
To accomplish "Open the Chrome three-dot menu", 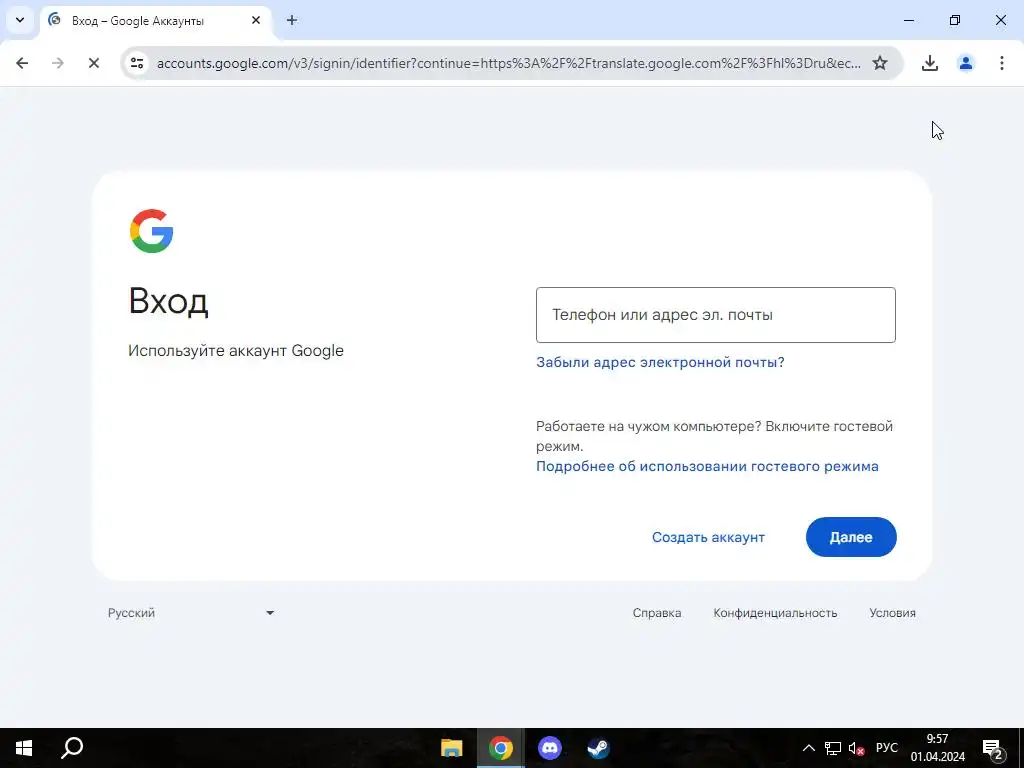I will pyautogui.click(x=1001, y=63).
